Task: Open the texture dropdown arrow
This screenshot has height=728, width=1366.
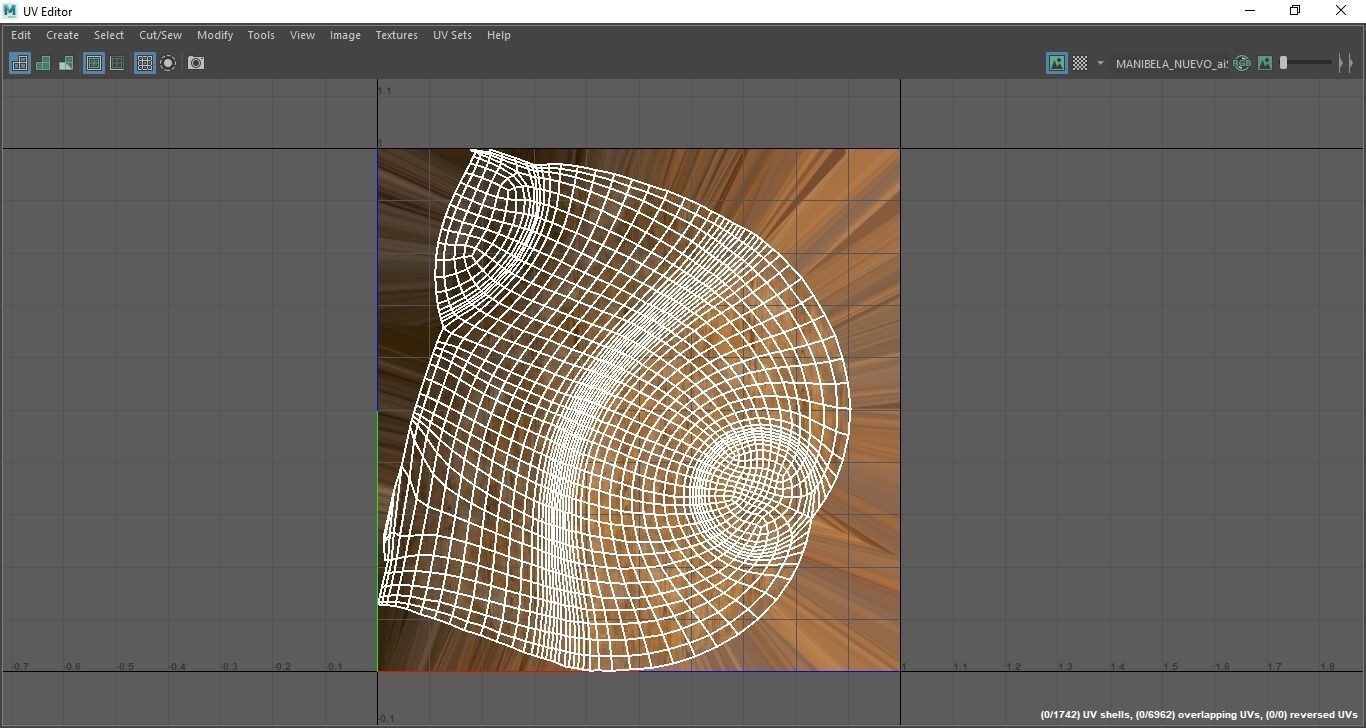Action: [1100, 63]
